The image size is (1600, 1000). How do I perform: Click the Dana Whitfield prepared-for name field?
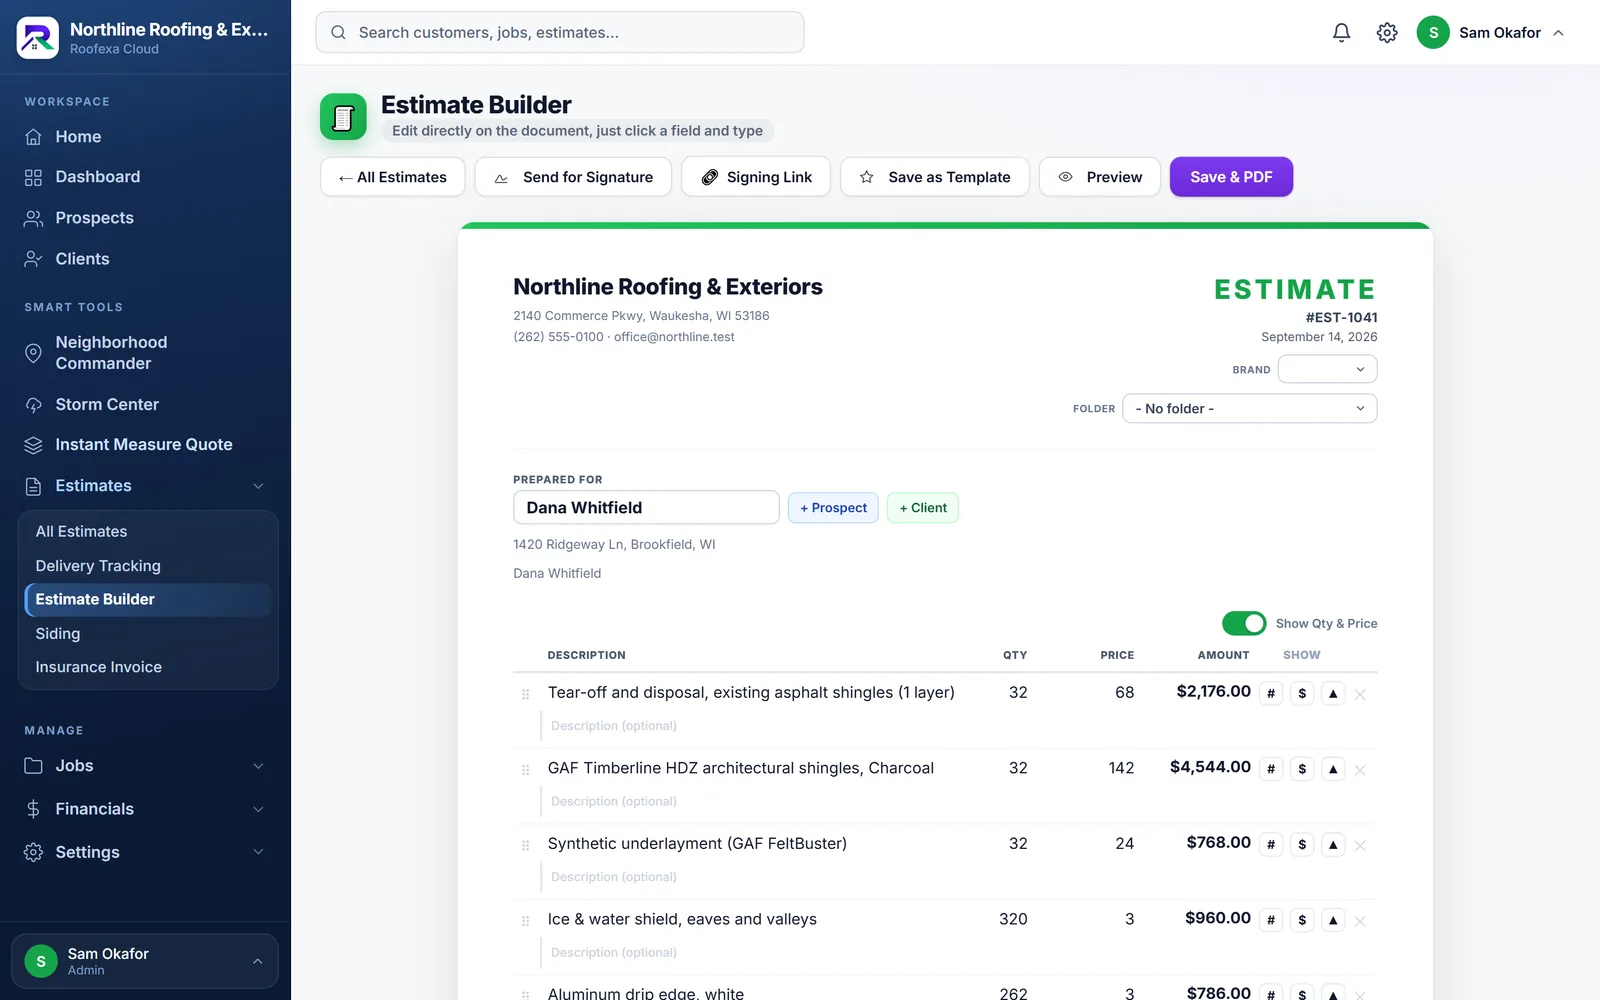(646, 507)
